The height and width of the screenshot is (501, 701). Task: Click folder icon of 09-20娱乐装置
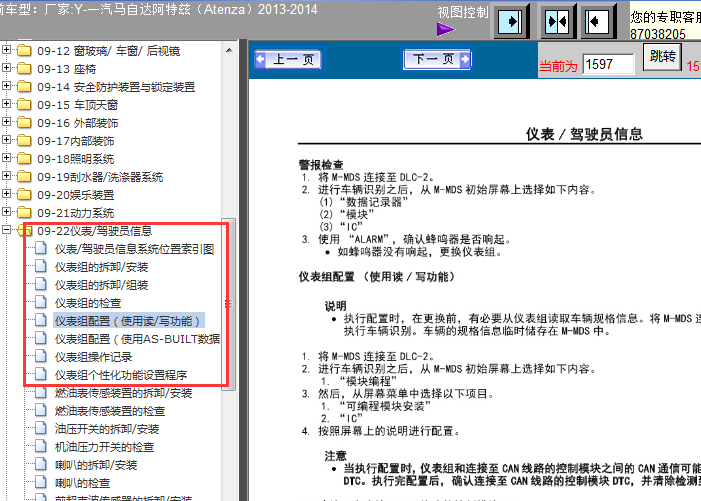click(24, 194)
